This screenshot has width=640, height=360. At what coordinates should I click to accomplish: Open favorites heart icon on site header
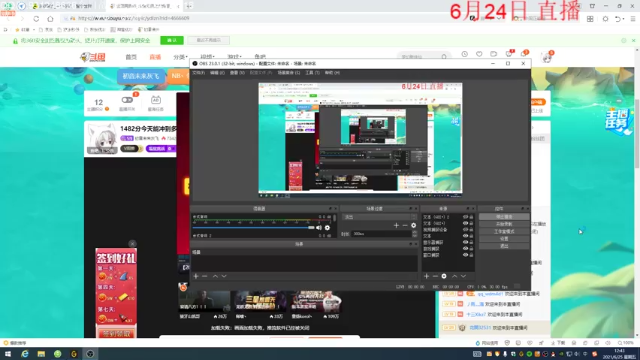pyautogui.click(x=479, y=54)
